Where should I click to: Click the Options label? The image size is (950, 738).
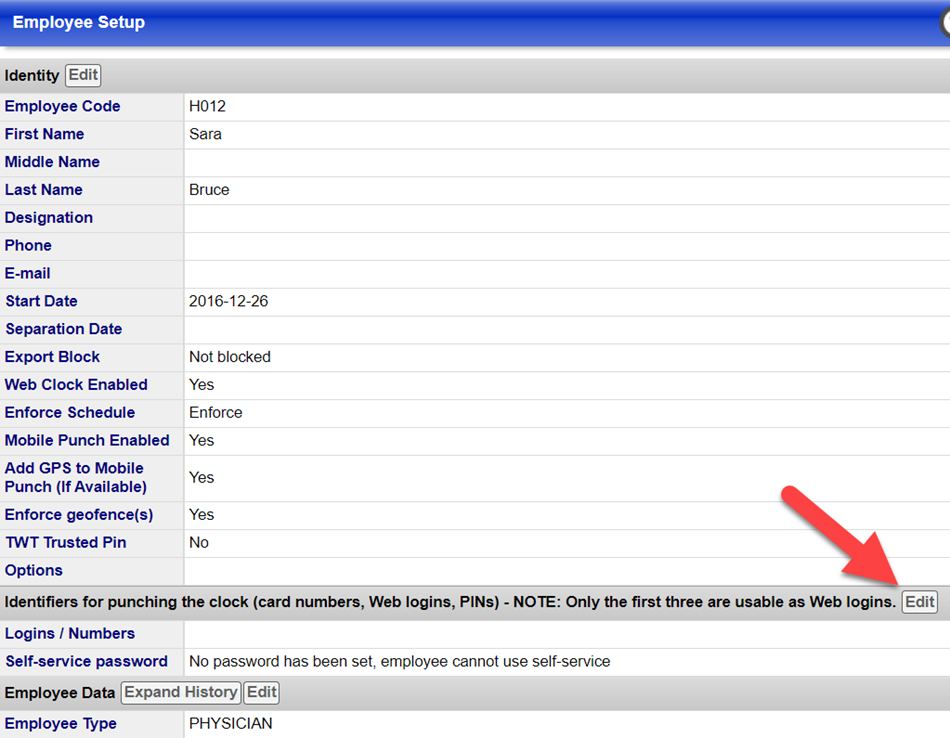point(33,570)
